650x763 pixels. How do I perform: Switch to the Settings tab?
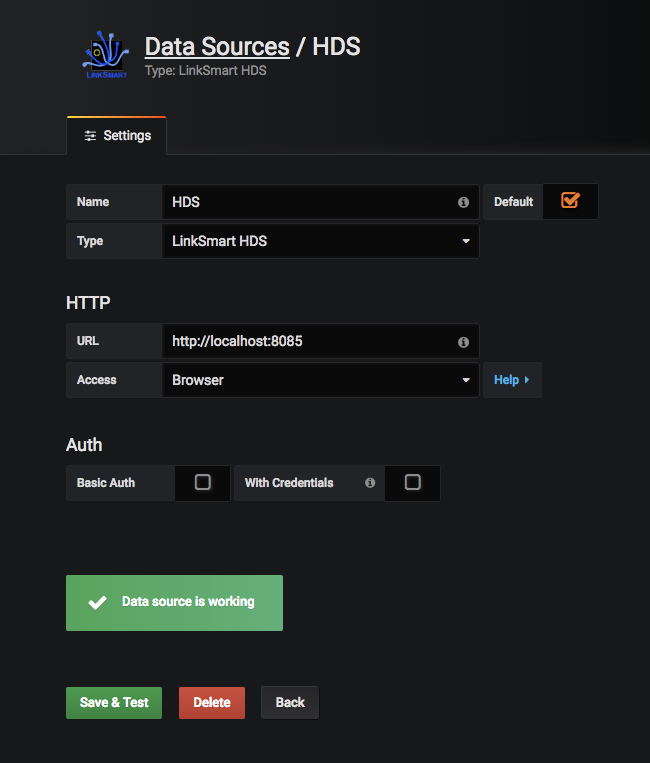117,136
